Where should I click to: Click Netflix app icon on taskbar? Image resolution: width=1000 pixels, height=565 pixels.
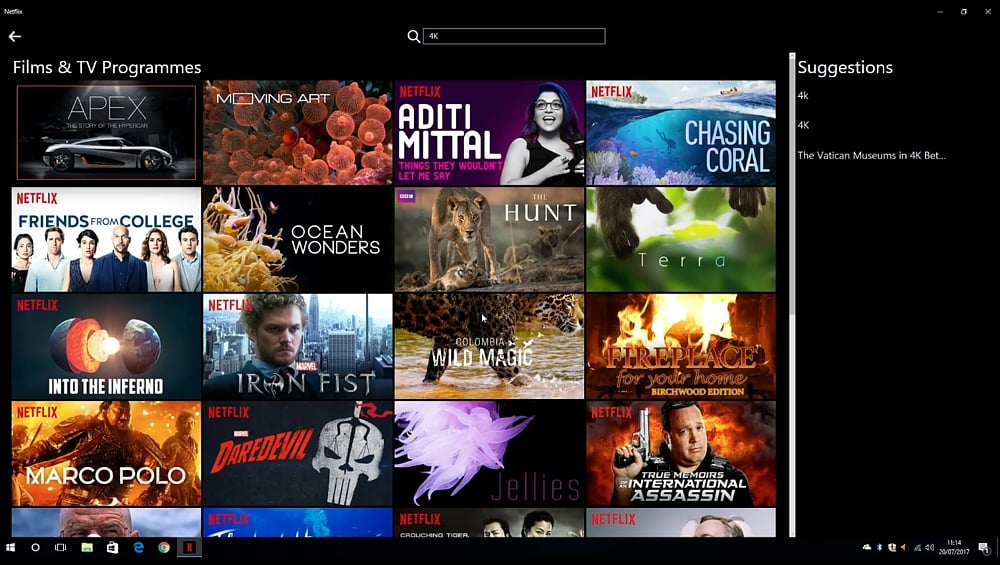[x=189, y=547]
